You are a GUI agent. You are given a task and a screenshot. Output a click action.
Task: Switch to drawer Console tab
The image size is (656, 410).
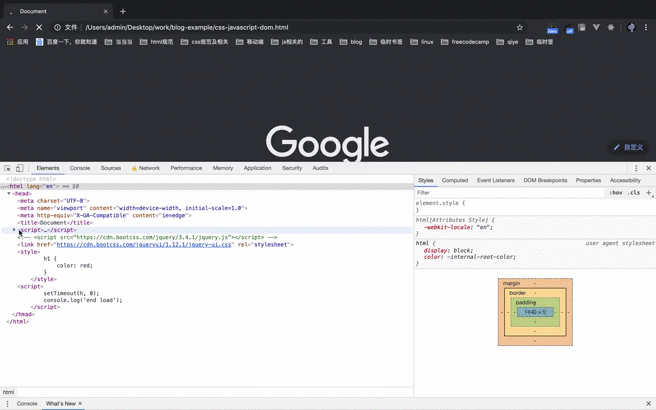[x=27, y=403]
